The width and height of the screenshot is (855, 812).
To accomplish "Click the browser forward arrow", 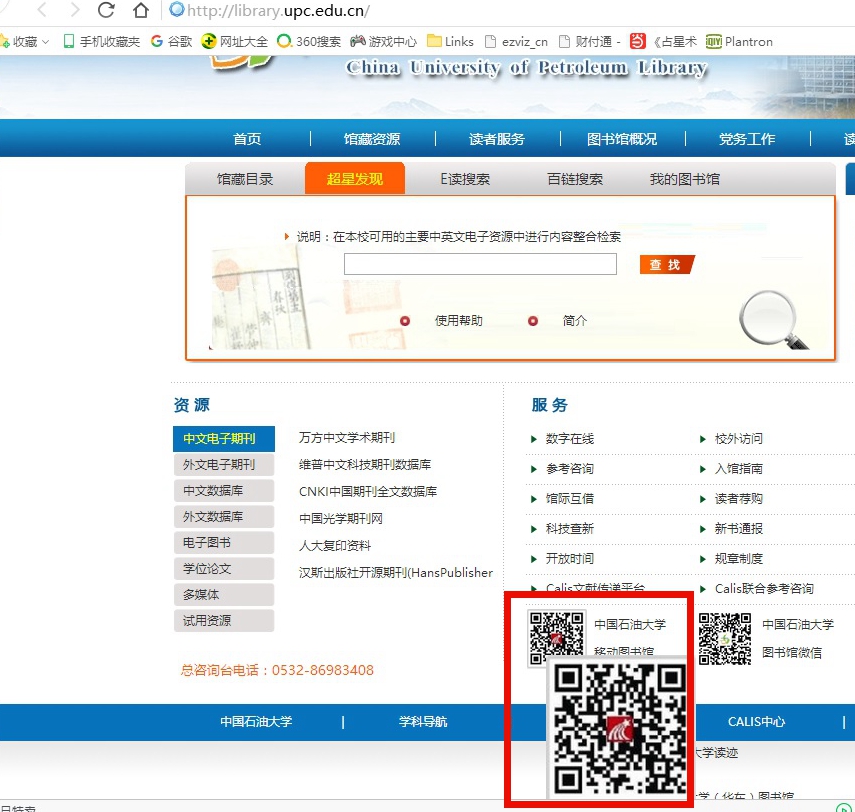I will click(x=75, y=10).
